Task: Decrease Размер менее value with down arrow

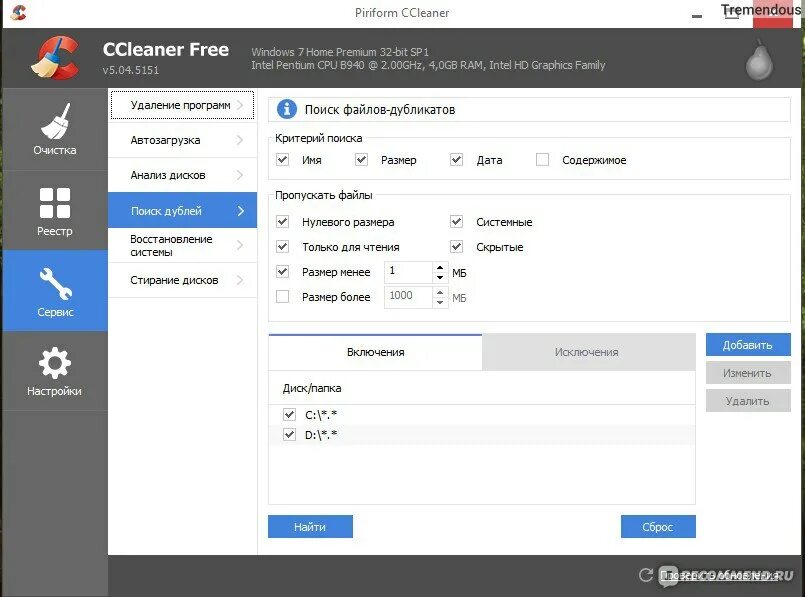Action: click(x=440, y=277)
